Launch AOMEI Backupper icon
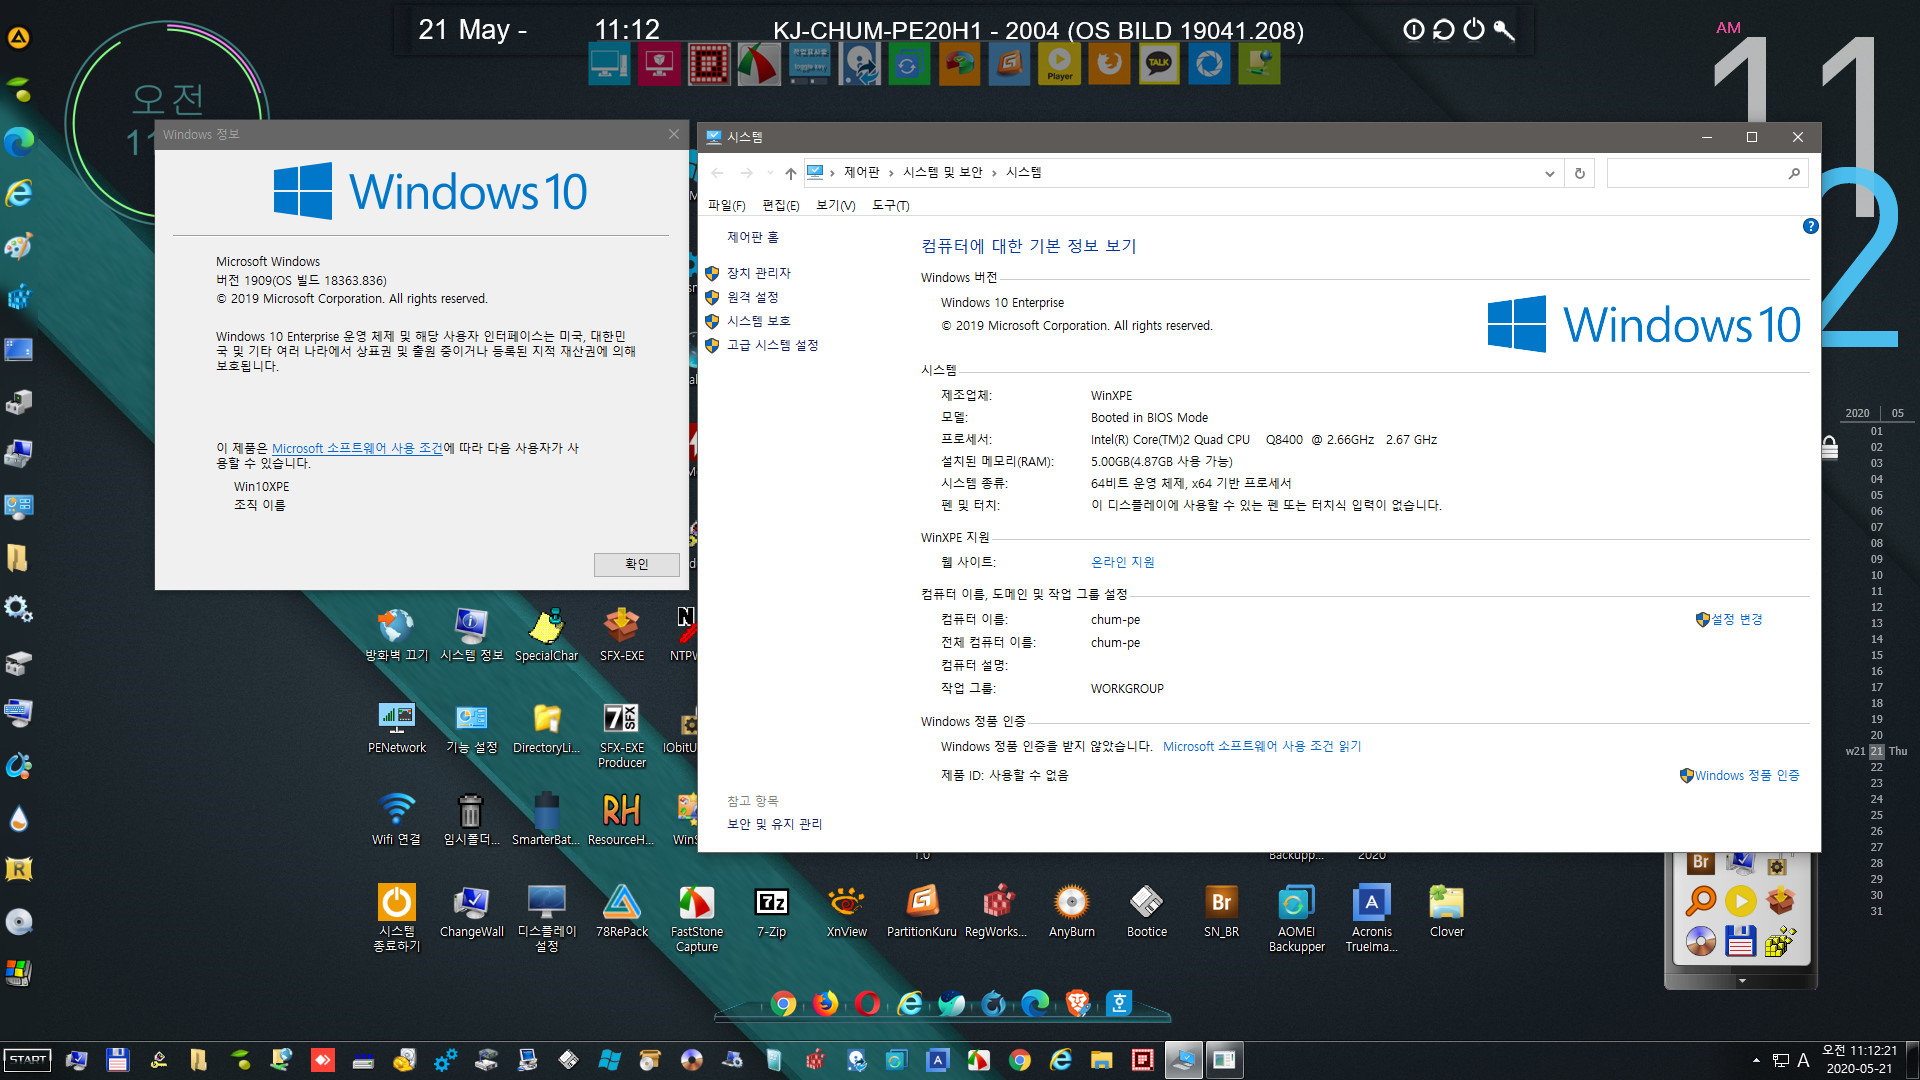 click(1297, 918)
